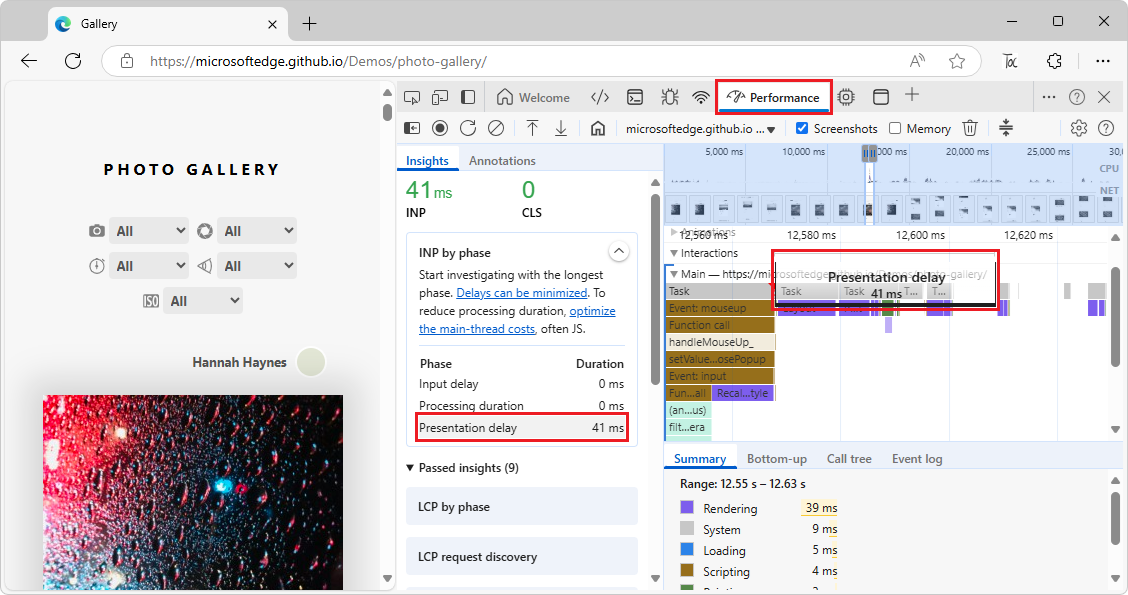Save the profile with the download arrow

(561, 128)
